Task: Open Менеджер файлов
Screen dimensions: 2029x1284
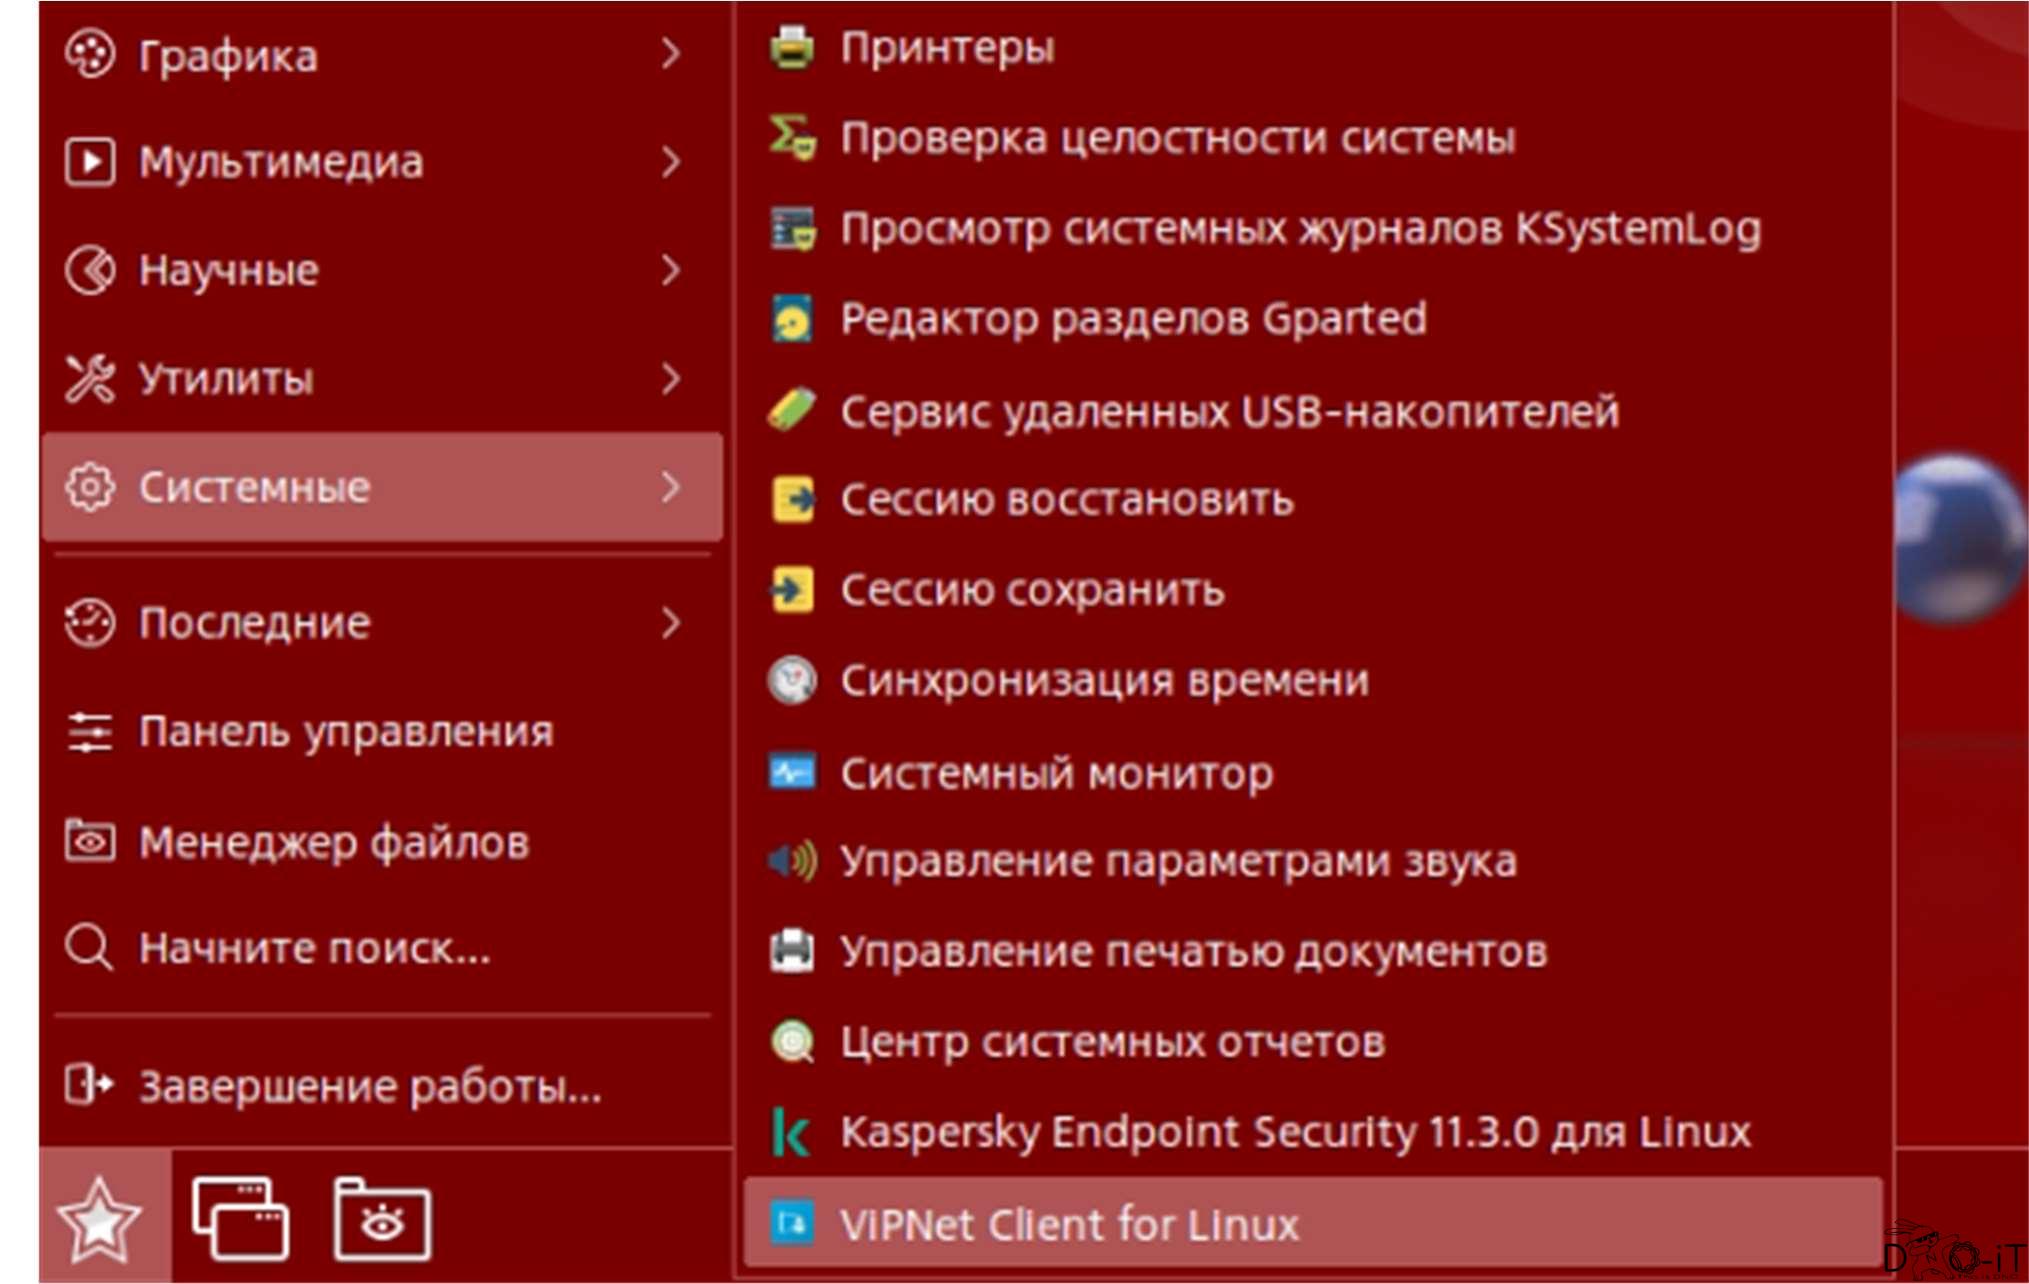Action: 333,842
